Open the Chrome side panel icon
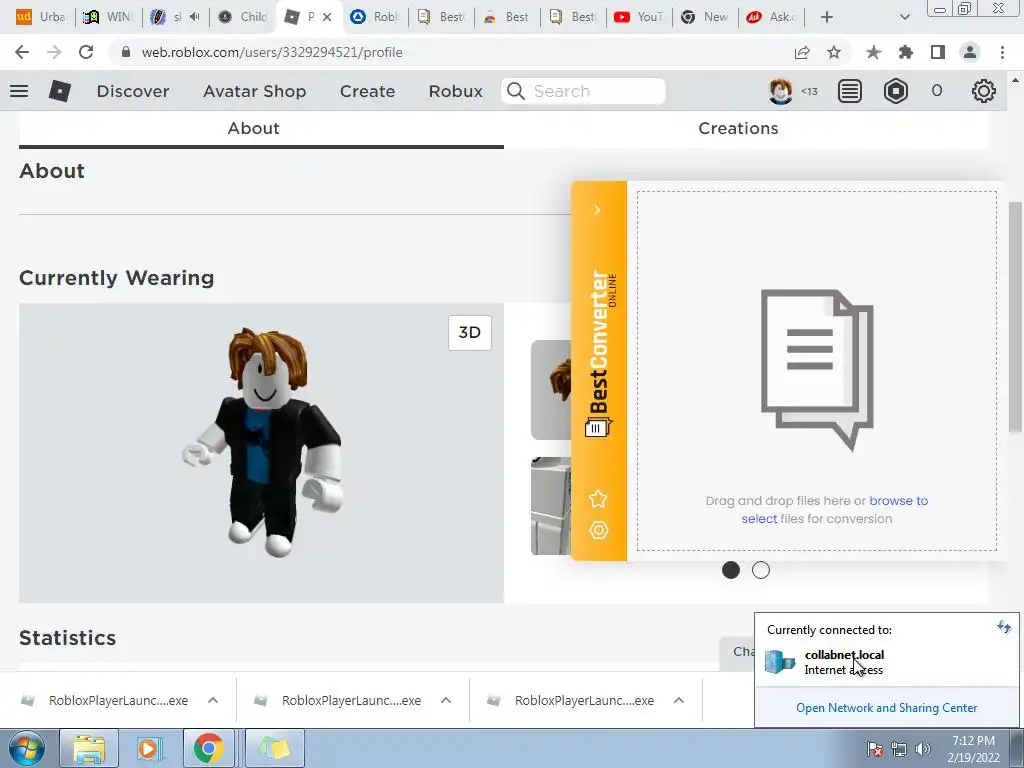This screenshot has height=768, width=1024. tap(938, 52)
